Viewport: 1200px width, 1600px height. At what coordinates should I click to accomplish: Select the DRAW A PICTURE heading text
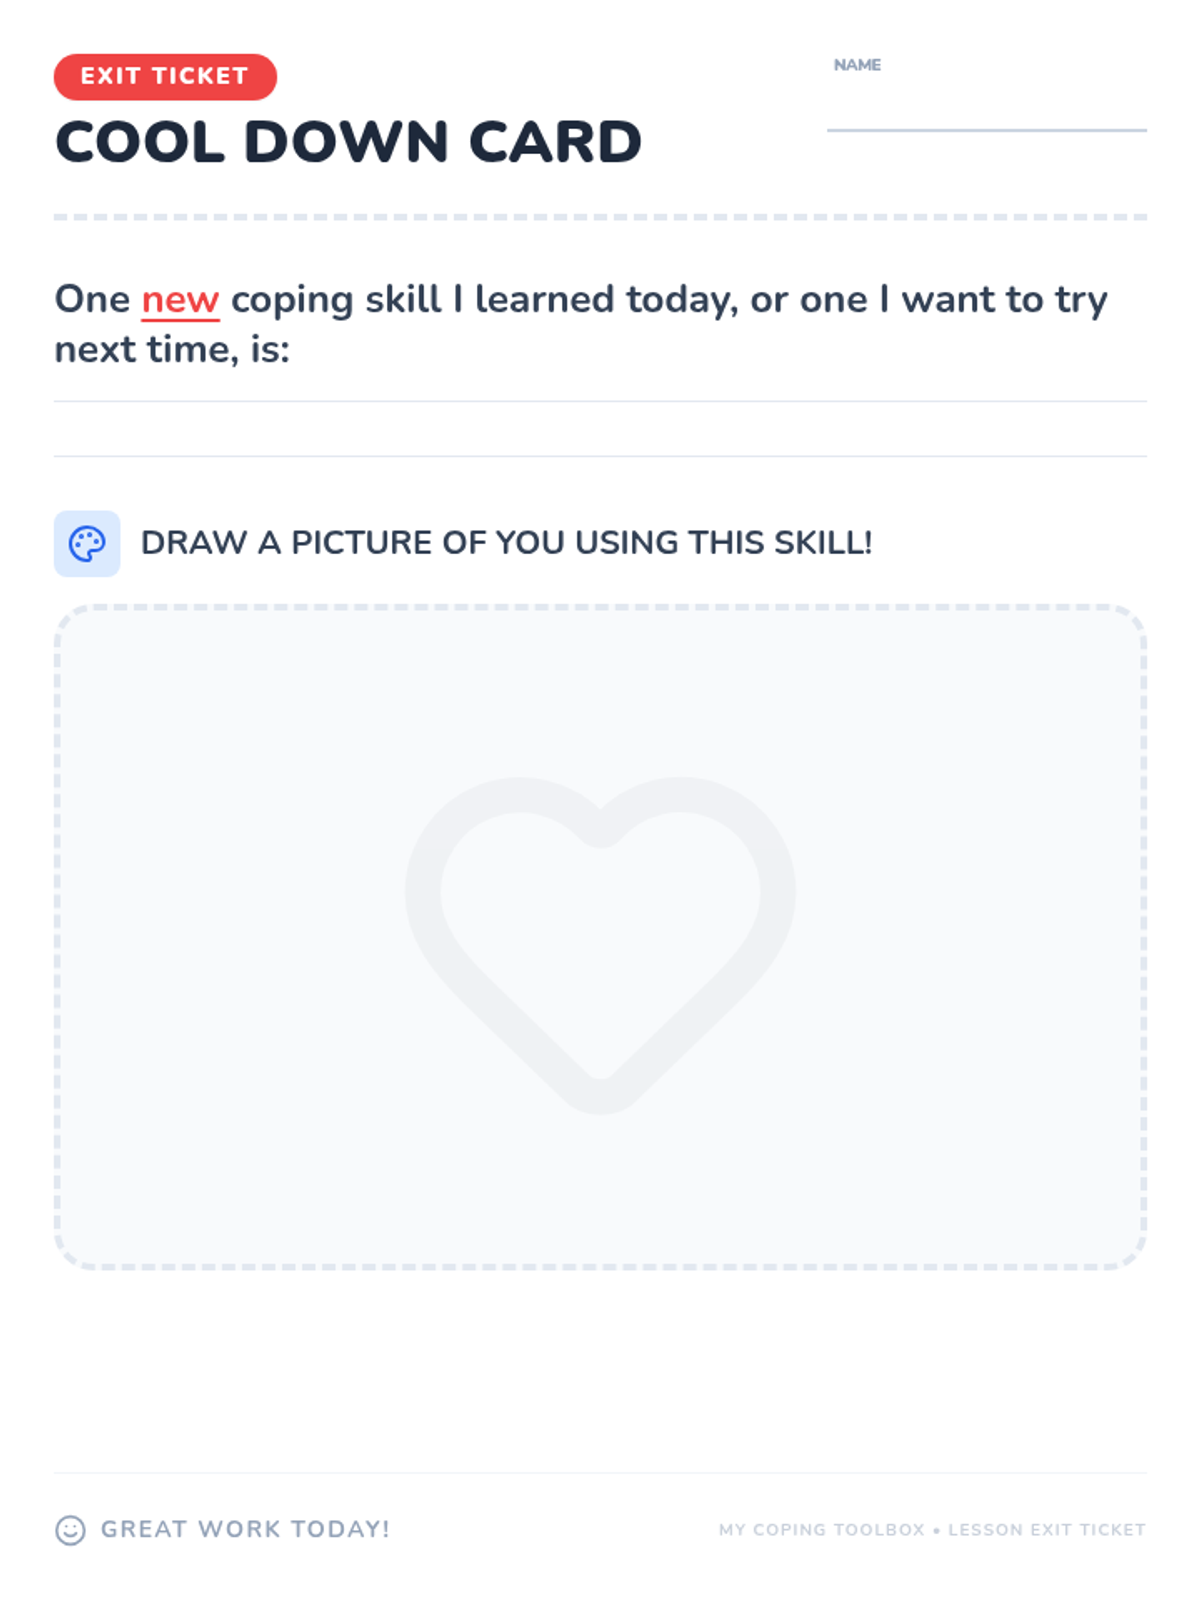coord(506,543)
